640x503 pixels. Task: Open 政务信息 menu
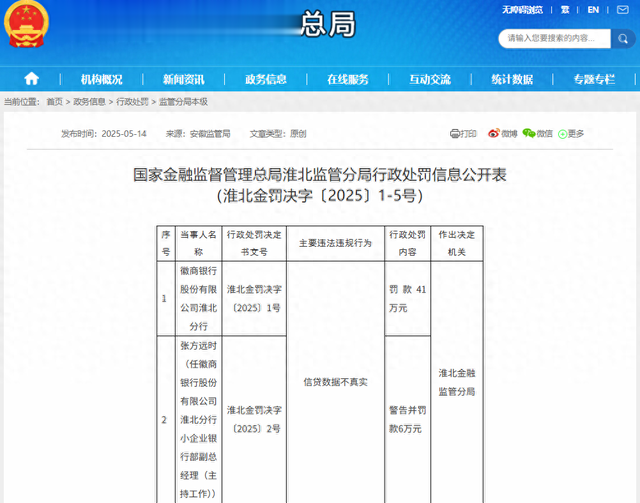[266, 79]
